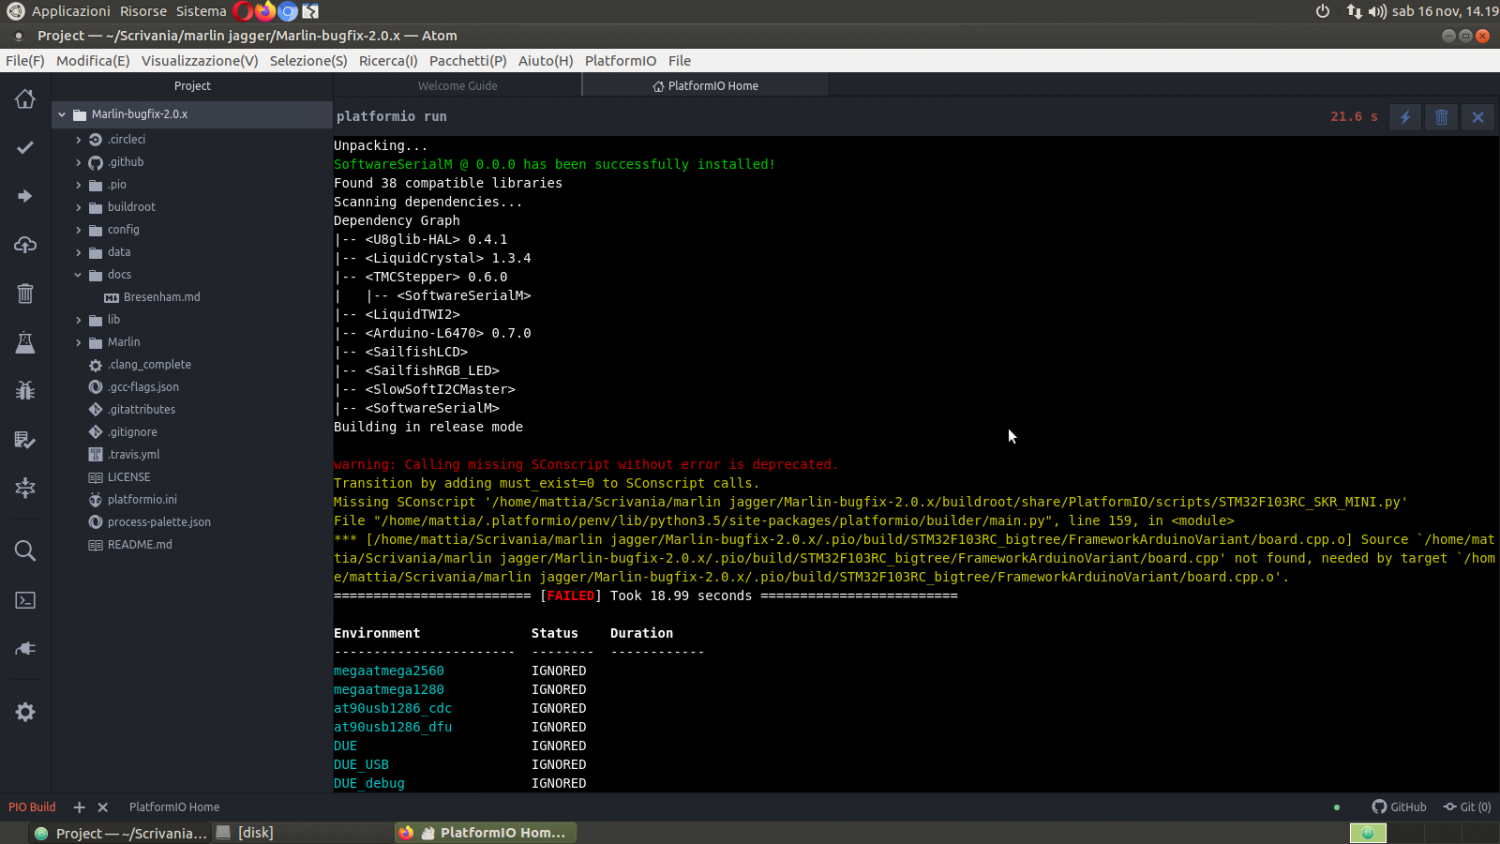The image size is (1500, 844).
Task: Open the Git (0) status bar panel
Action: 1467,807
